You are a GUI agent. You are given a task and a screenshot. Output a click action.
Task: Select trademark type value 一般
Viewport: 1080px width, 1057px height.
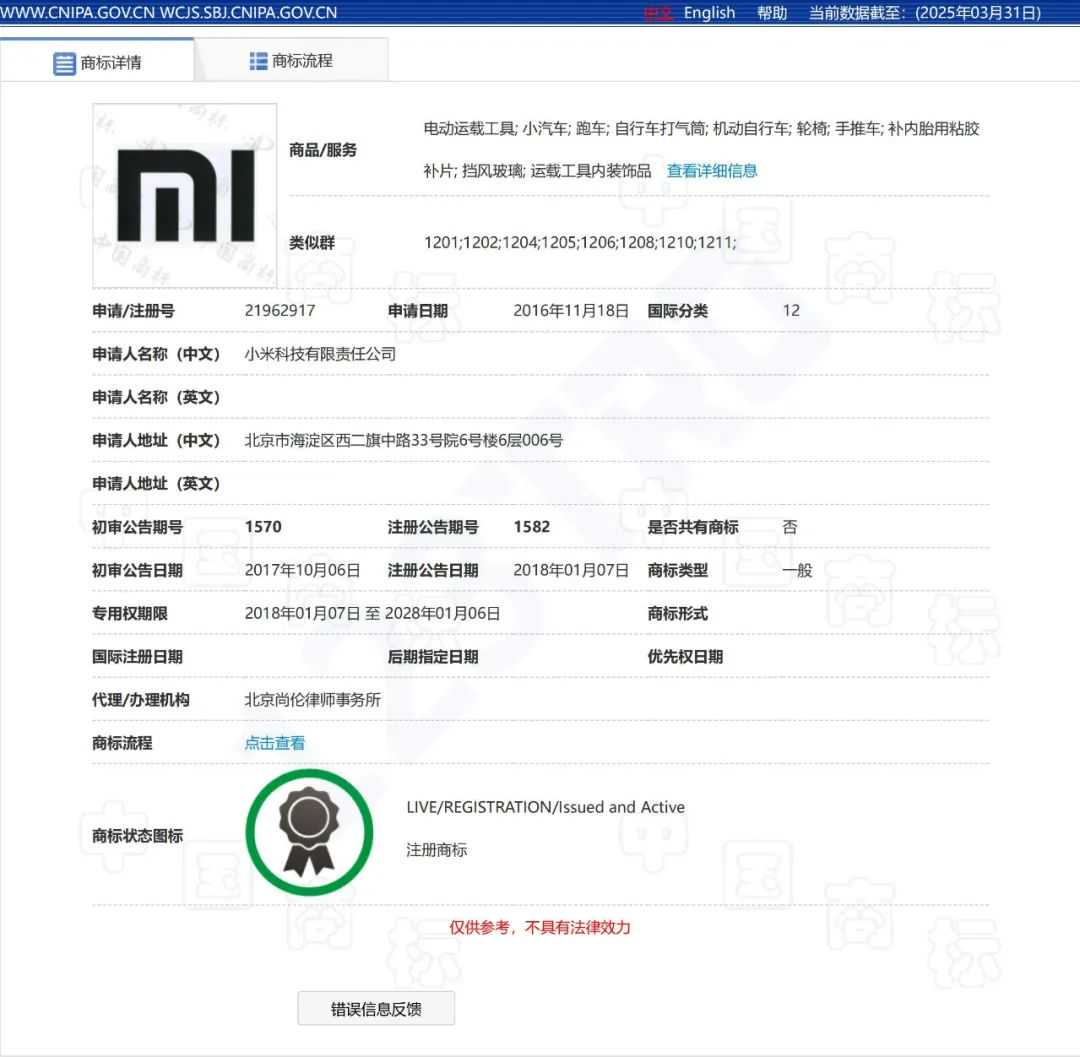[x=798, y=570]
